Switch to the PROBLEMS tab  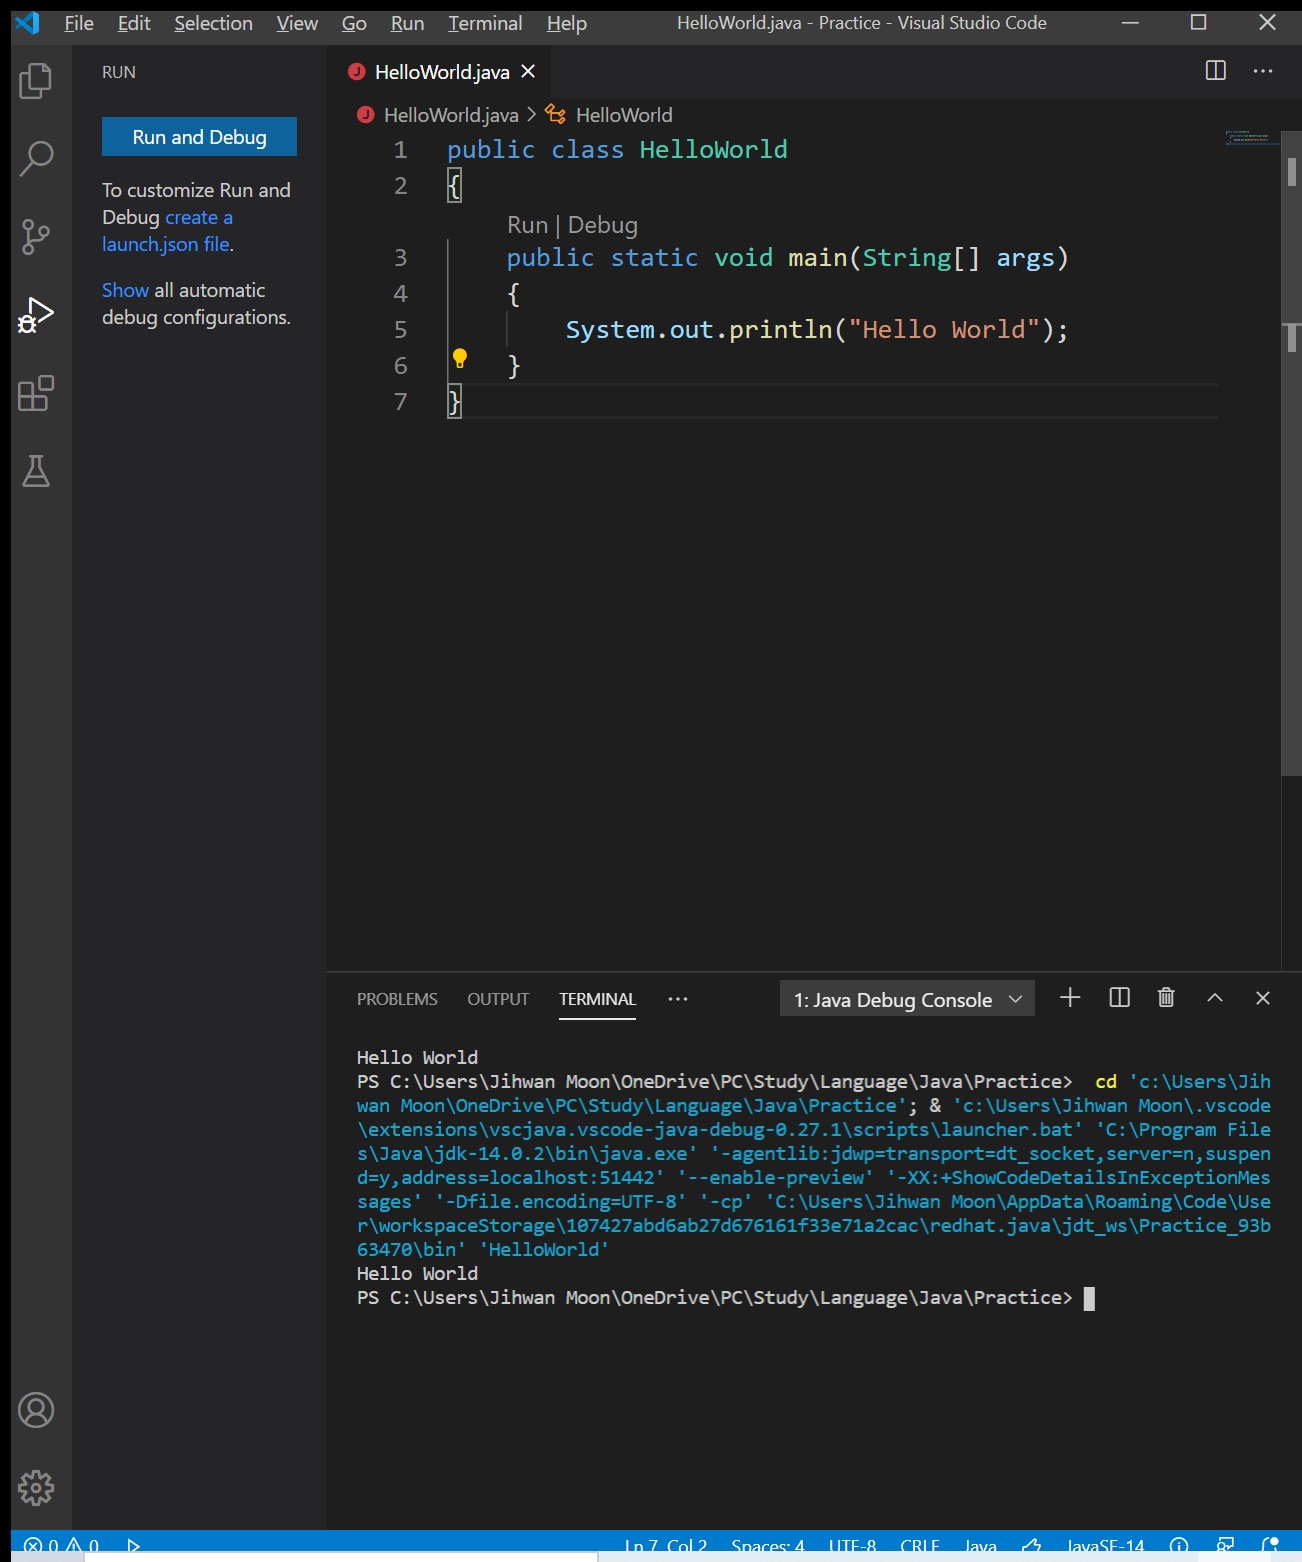pyautogui.click(x=397, y=999)
